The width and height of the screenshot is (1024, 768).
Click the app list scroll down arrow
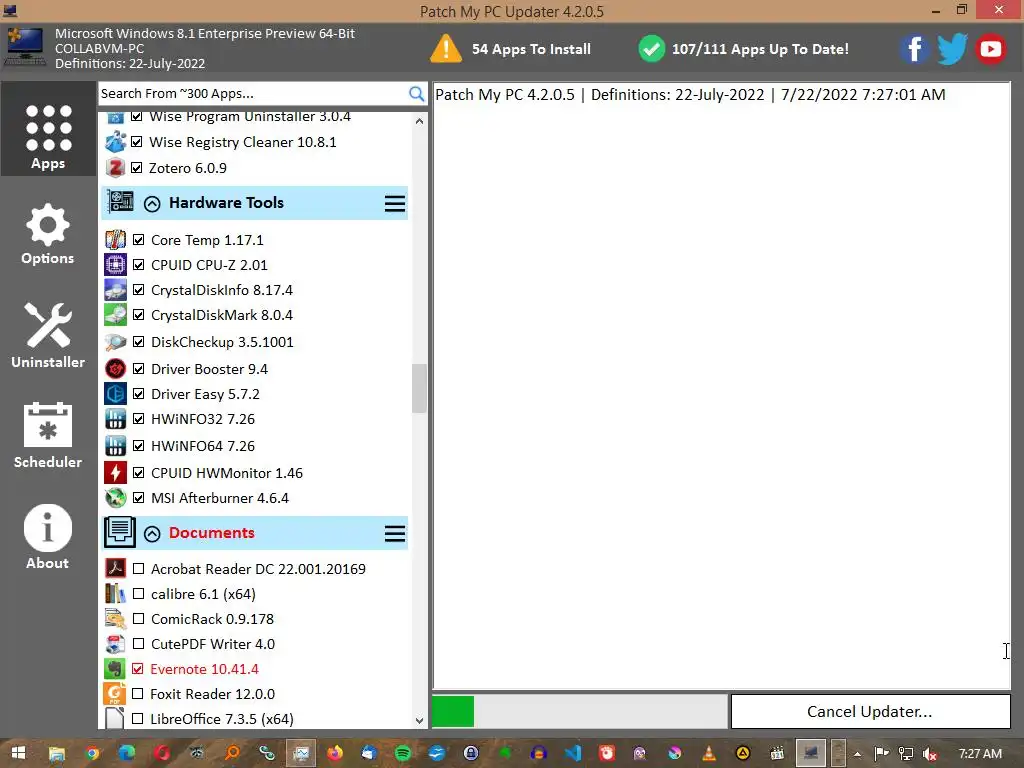[419, 720]
